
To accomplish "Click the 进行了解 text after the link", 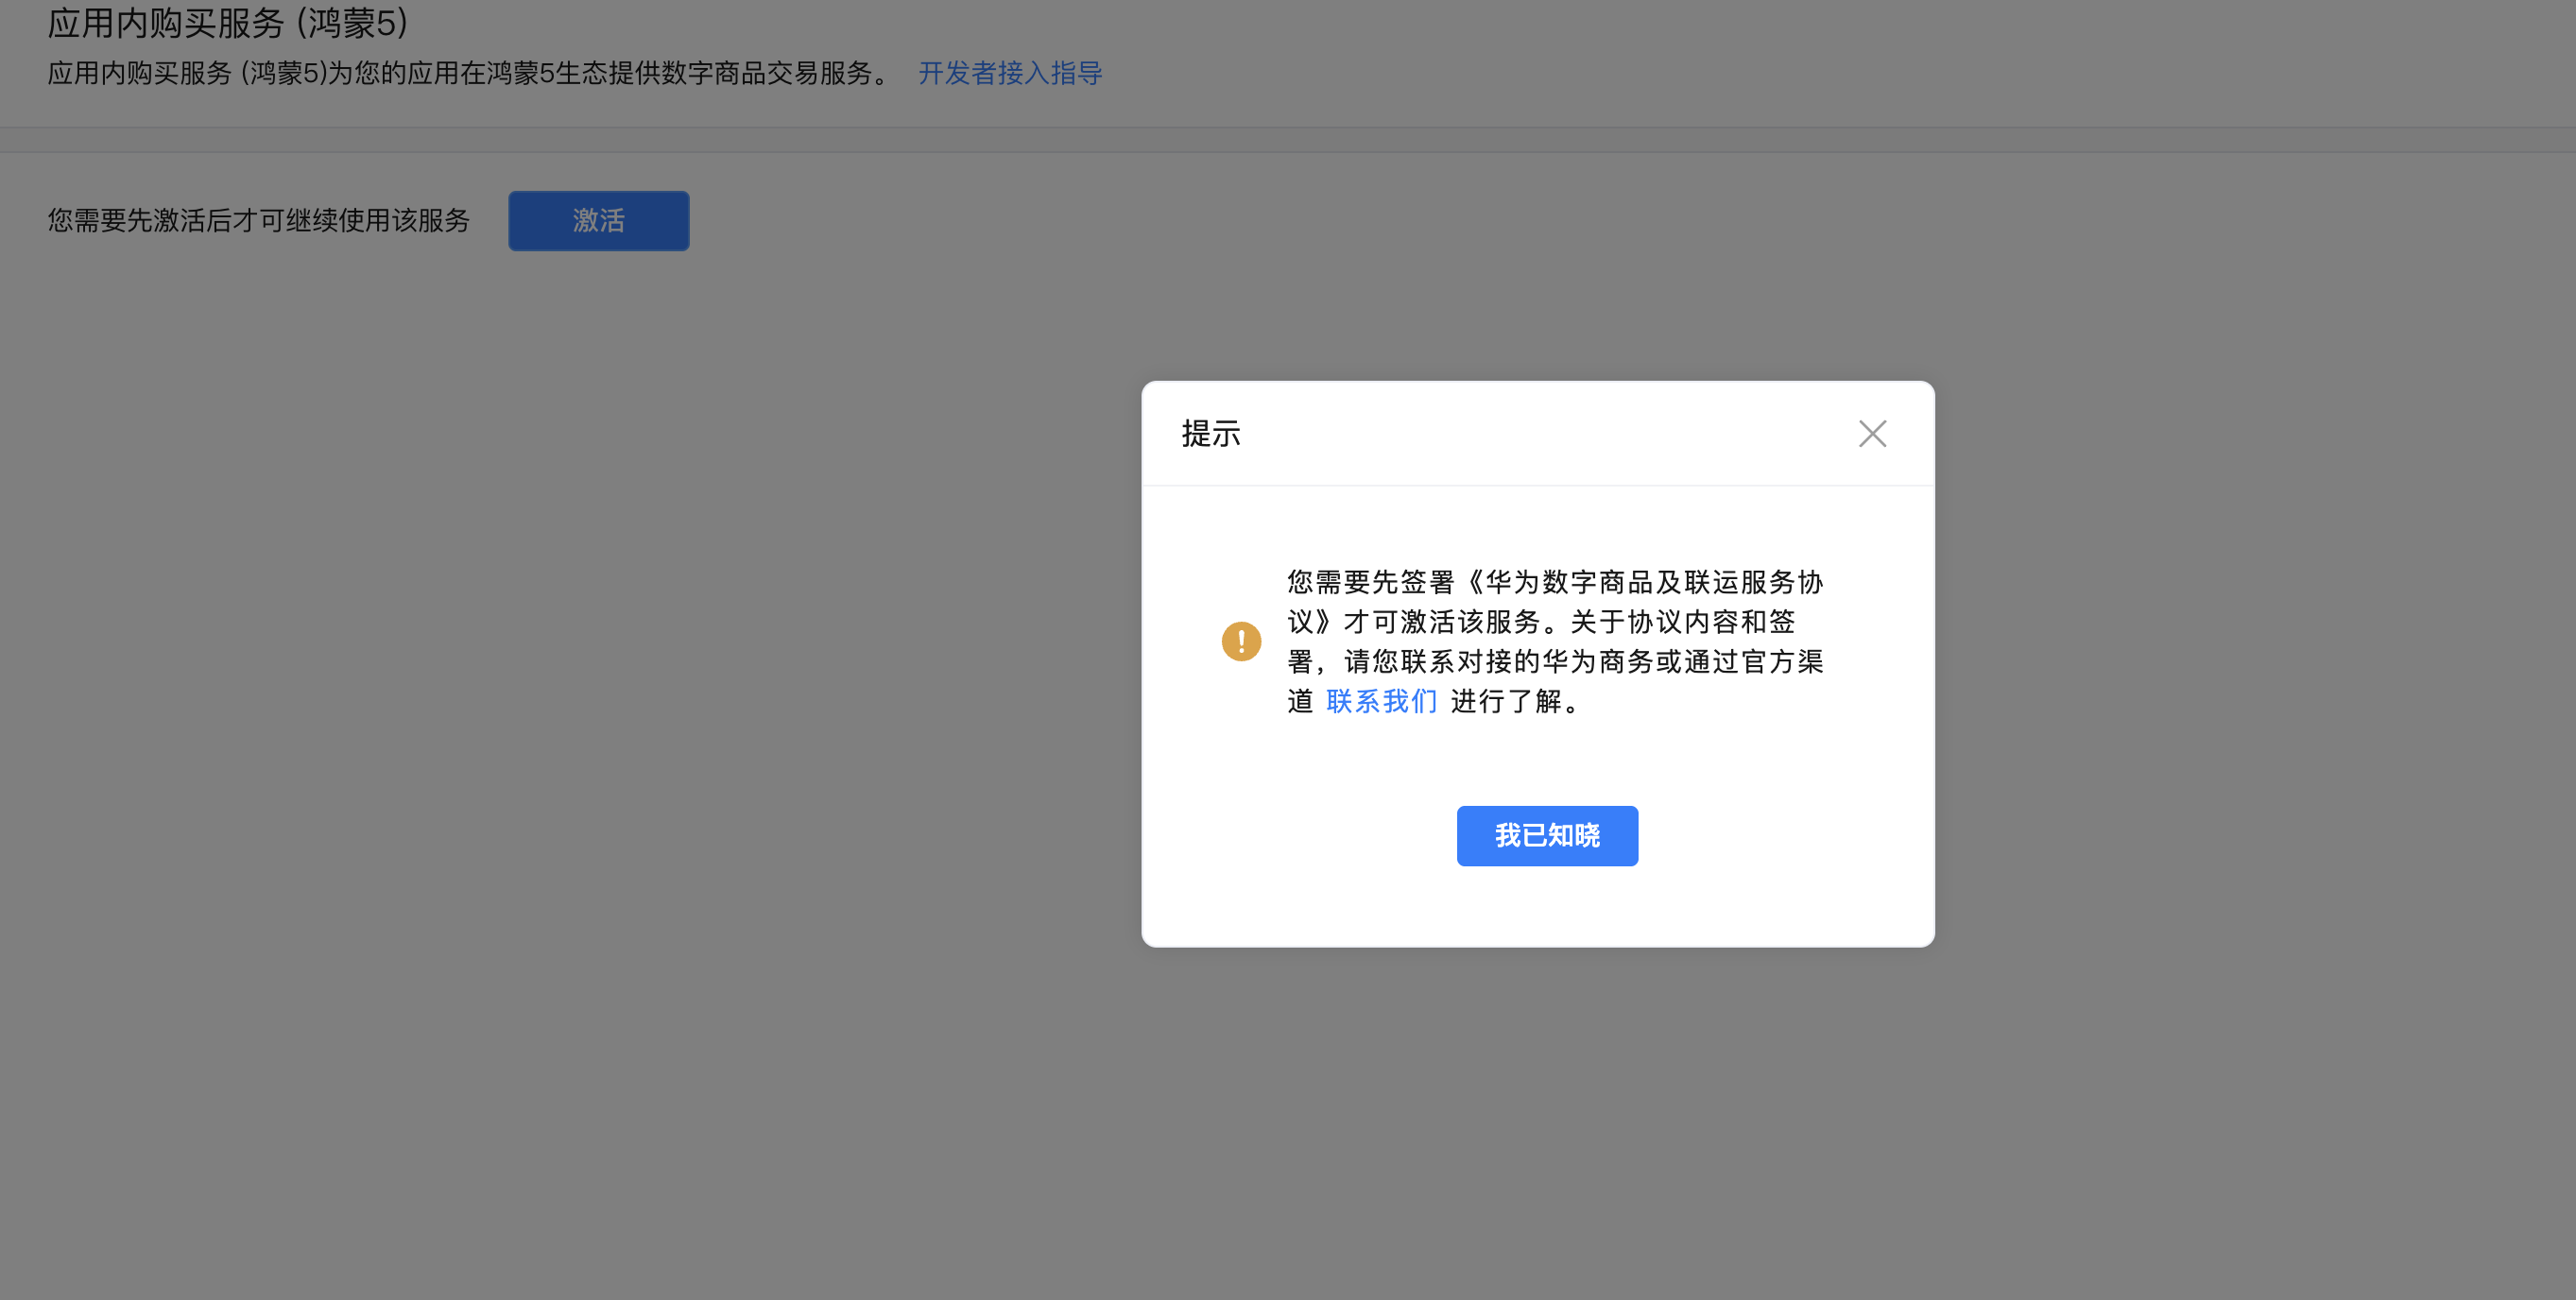I will pyautogui.click(x=1506, y=702).
